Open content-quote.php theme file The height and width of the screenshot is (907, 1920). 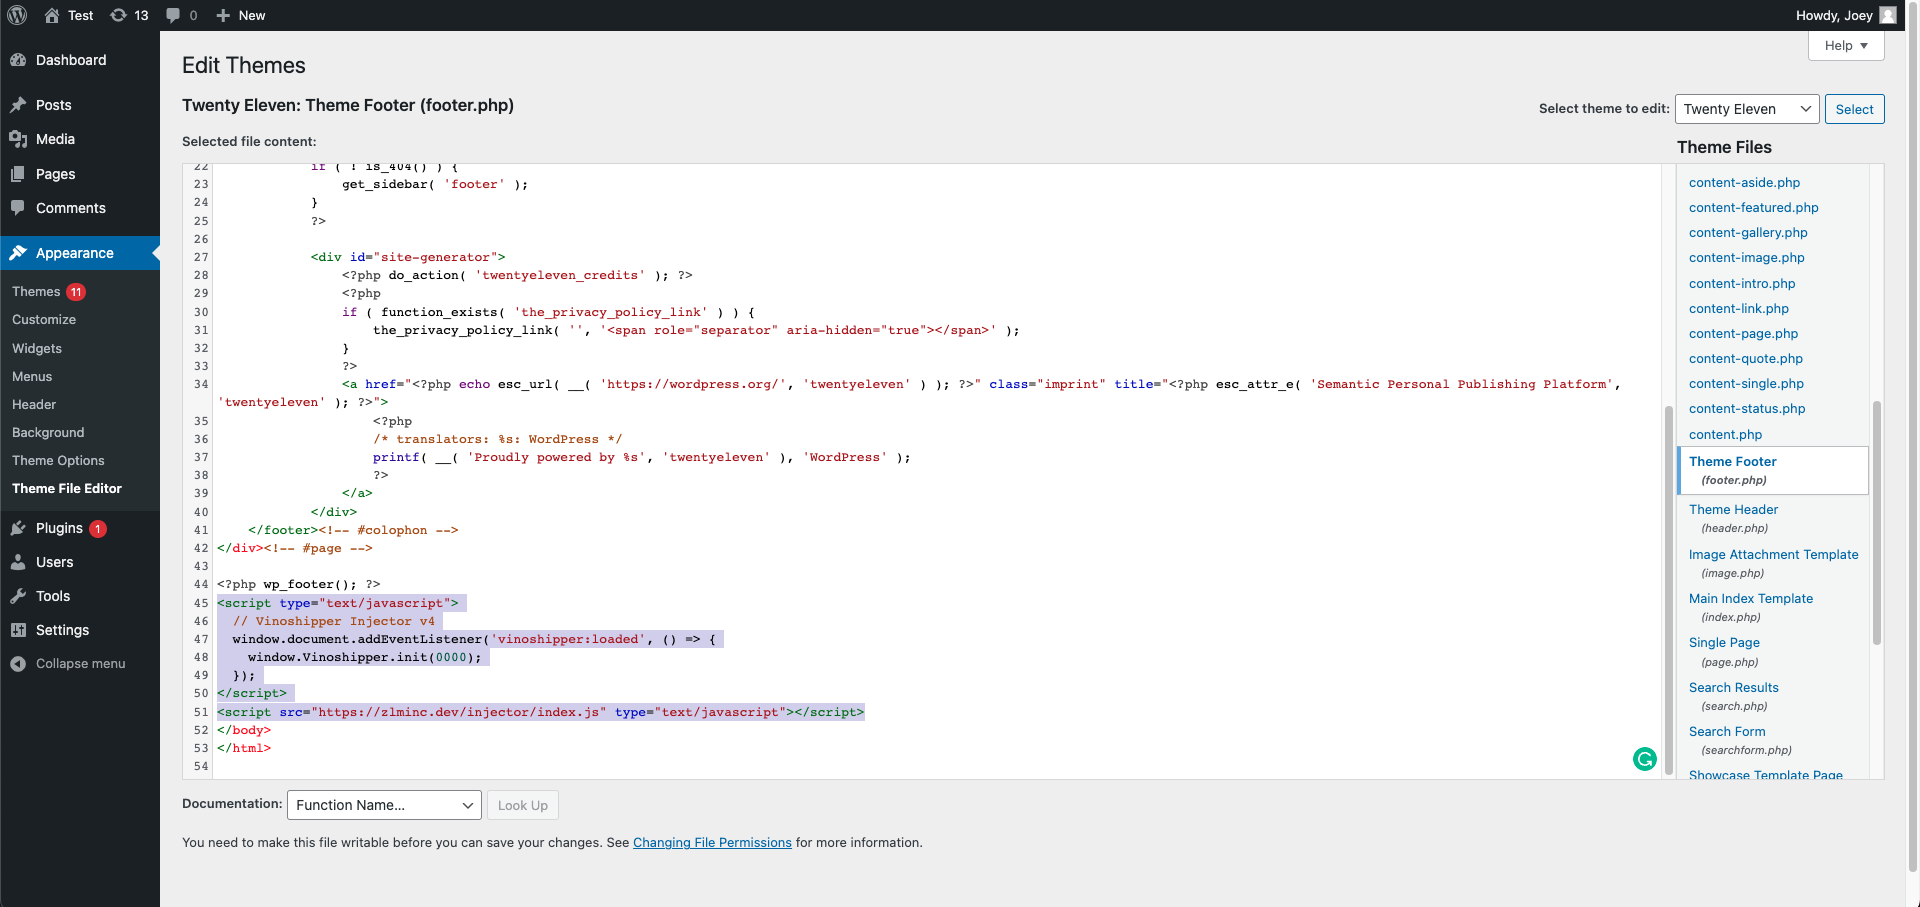pos(1746,358)
